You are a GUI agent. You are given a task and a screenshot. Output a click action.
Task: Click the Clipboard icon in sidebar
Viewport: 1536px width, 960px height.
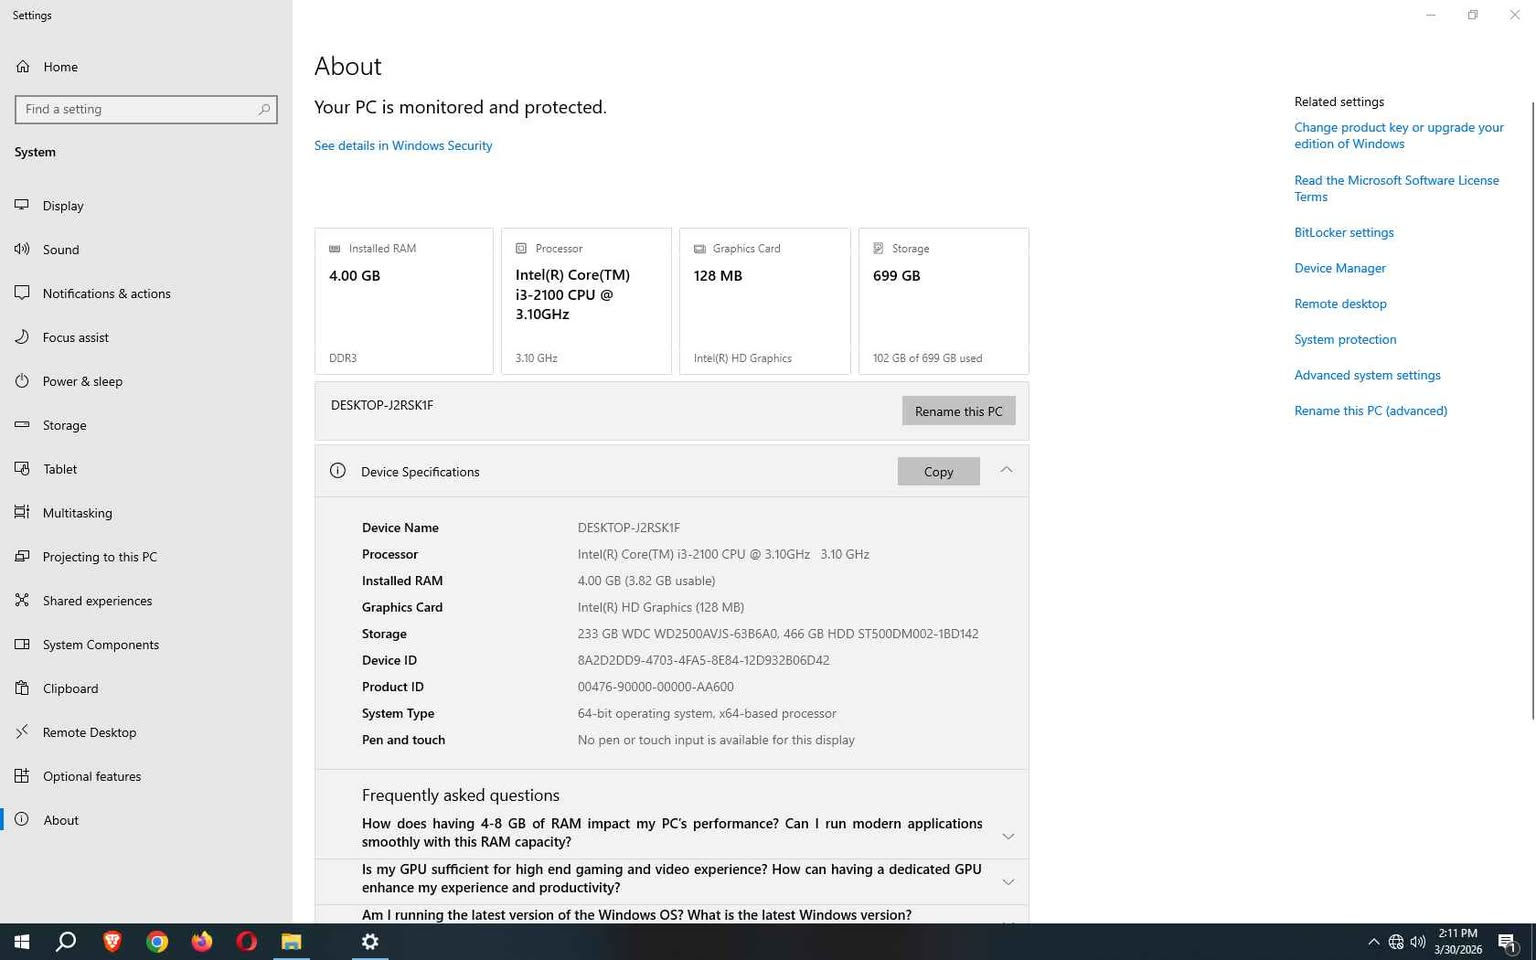click(22, 688)
